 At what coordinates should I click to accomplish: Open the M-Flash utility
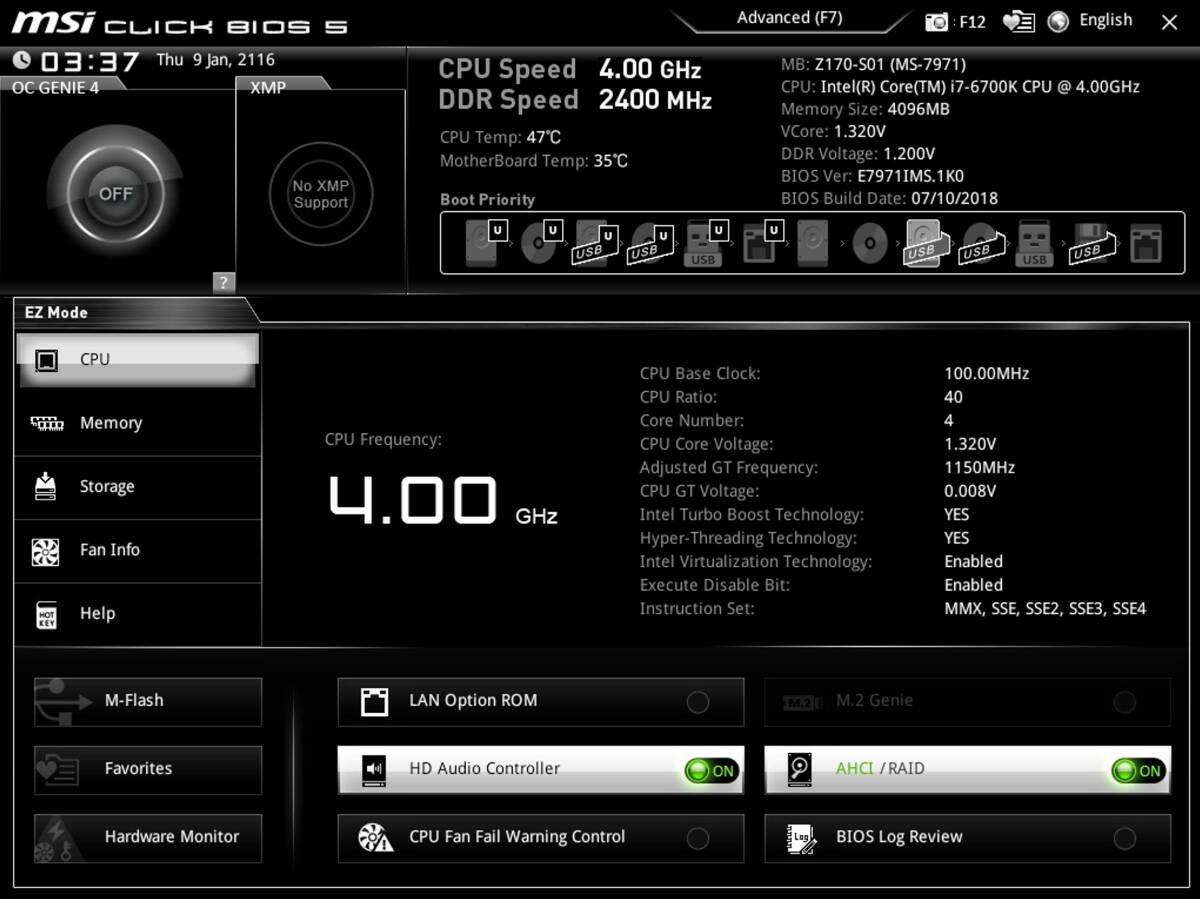point(148,701)
